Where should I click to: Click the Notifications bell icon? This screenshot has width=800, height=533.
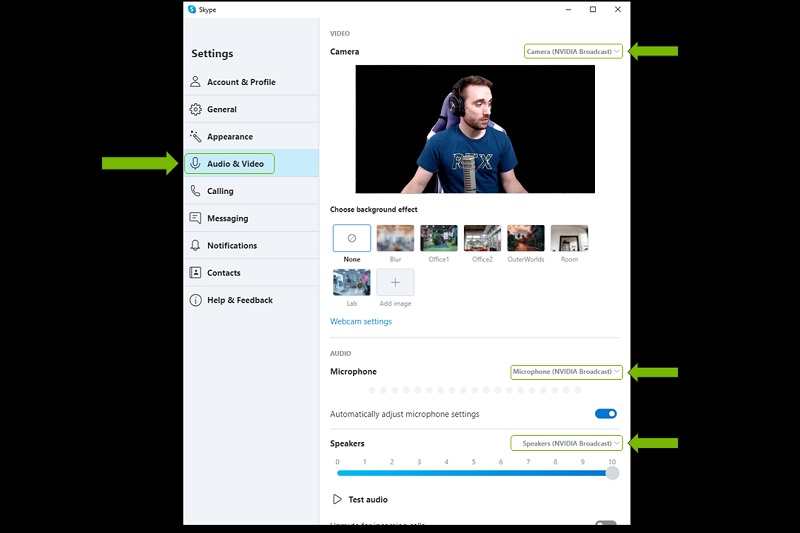click(195, 245)
